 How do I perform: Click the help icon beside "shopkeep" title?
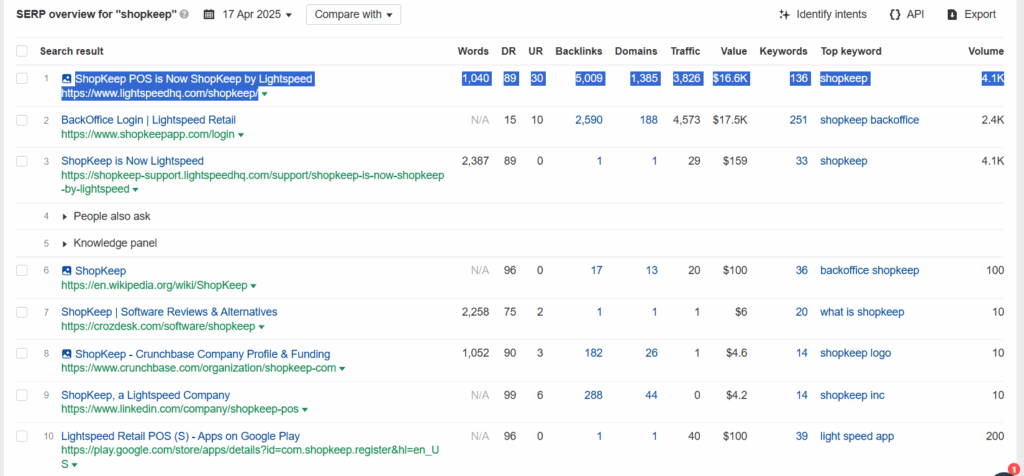coord(185,14)
